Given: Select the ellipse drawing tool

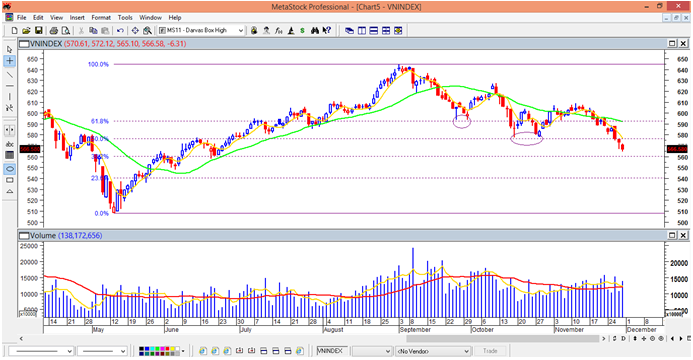Looking at the screenshot, I should click(x=10, y=169).
